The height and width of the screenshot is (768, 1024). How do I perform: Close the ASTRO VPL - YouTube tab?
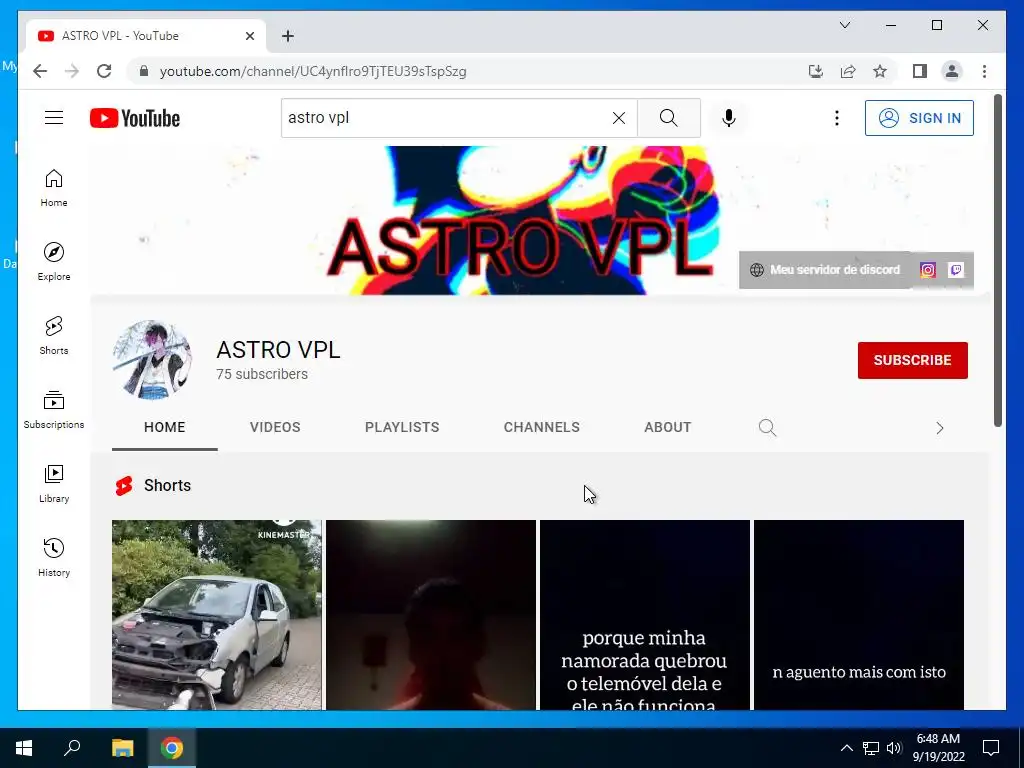(x=249, y=36)
